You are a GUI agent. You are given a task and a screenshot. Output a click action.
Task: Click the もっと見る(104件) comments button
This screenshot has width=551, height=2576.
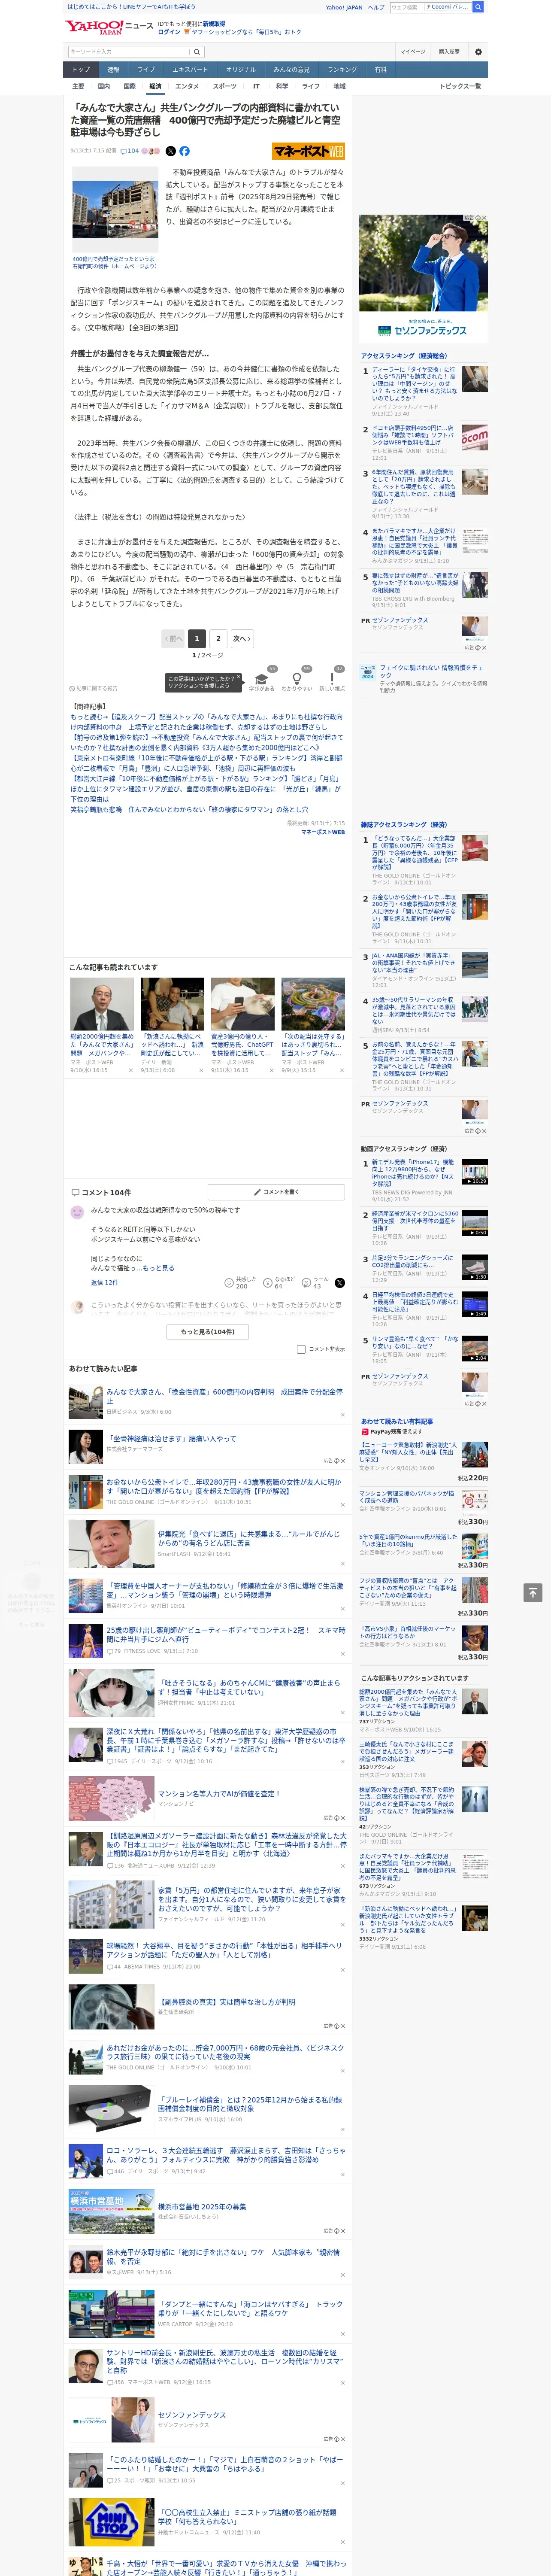(207, 1331)
